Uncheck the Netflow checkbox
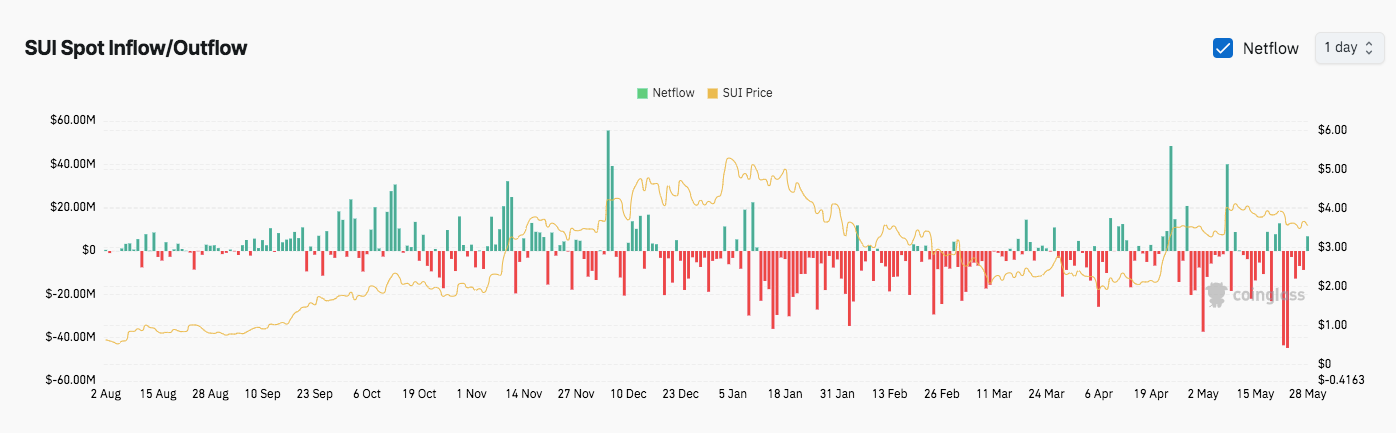Screen dimensions: 1396x433 pos(1222,48)
